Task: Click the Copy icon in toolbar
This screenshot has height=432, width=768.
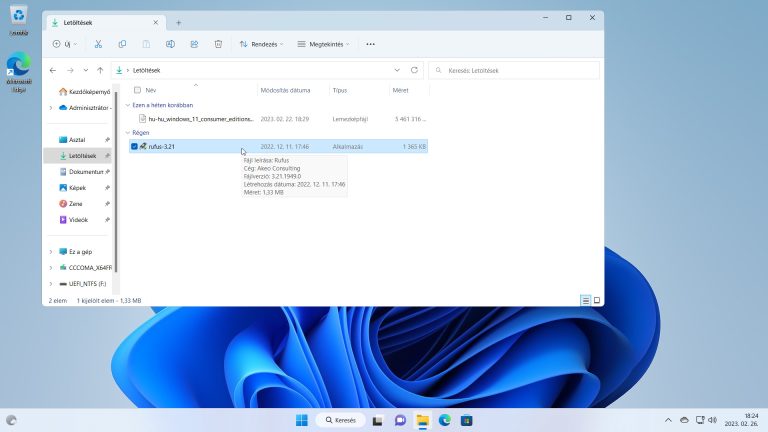Action: [x=122, y=44]
